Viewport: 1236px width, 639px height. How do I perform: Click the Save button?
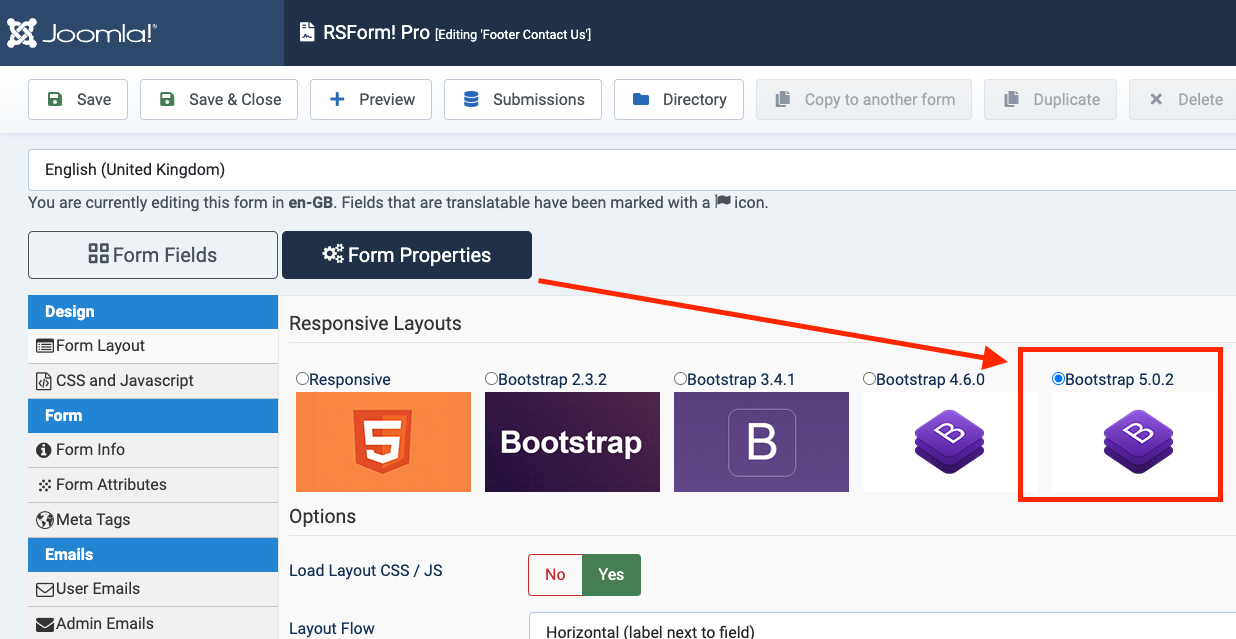pyautogui.click(x=78, y=99)
